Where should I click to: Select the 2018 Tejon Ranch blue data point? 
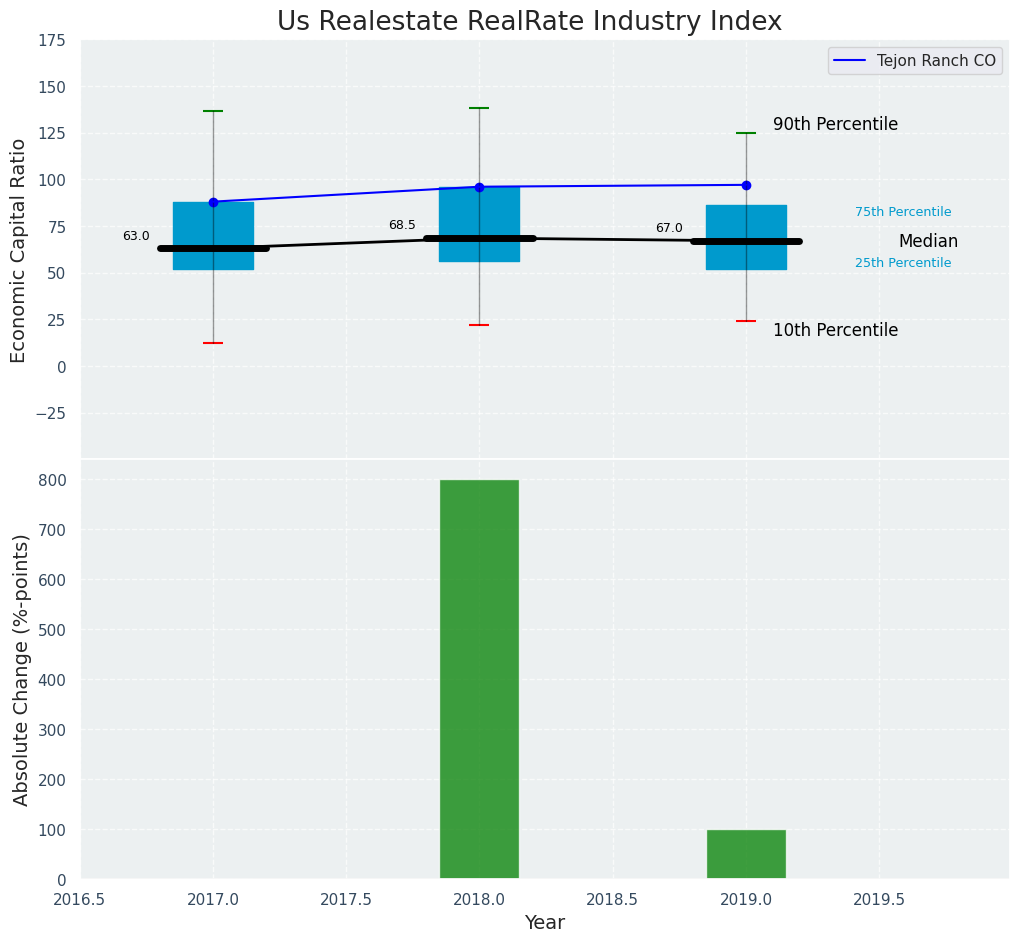point(479,187)
